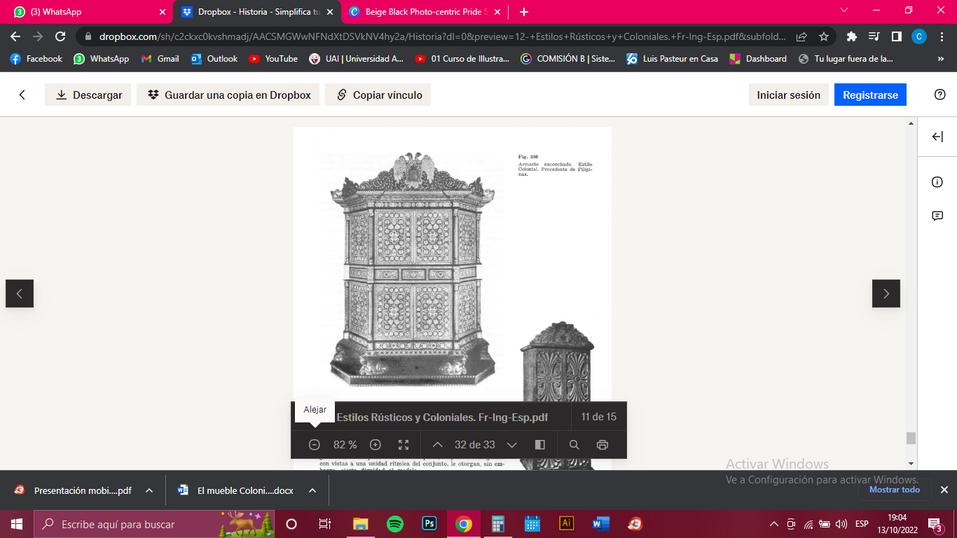Screen dimensions: 957x538
Task: Open file info panel
Action: (x=937, y=182)
